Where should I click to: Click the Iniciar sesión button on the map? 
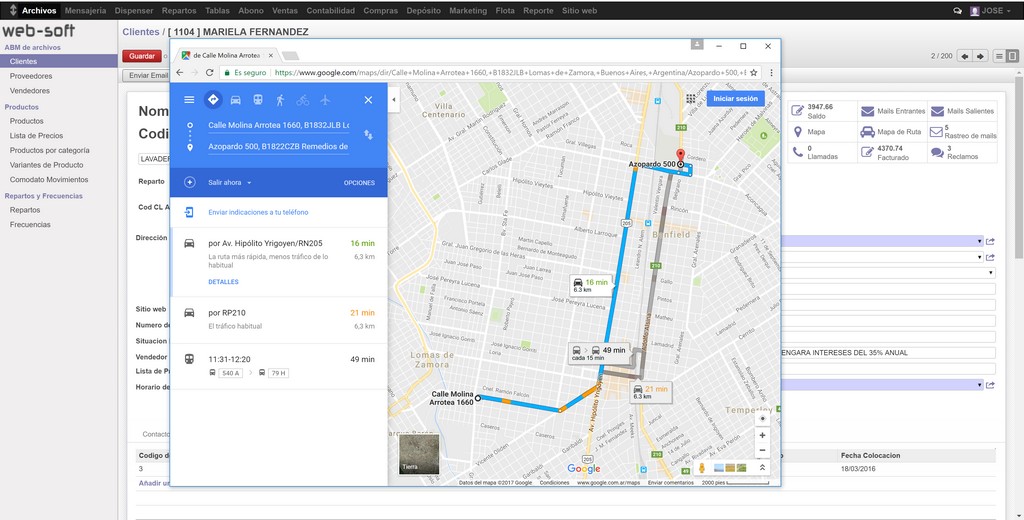coord(735,99)
